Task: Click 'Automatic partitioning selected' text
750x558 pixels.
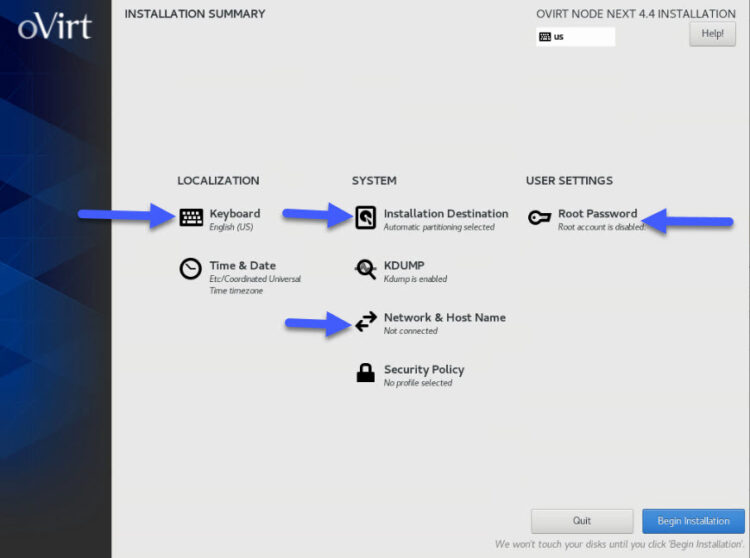Action: 439,227
